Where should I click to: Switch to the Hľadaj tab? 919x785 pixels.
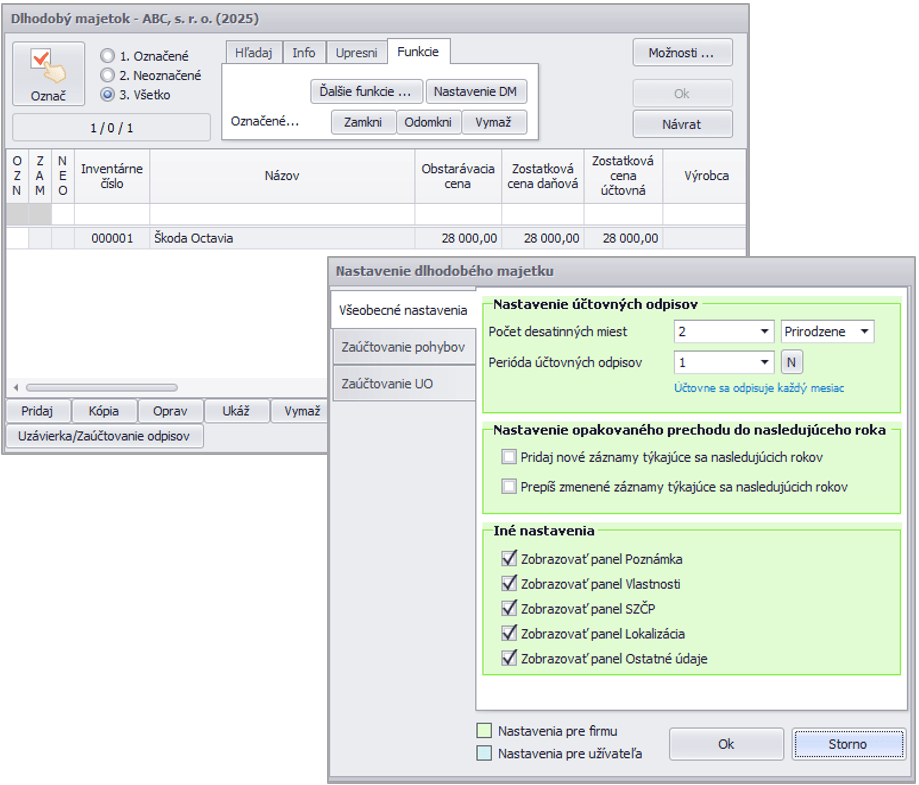click(253, 52)
